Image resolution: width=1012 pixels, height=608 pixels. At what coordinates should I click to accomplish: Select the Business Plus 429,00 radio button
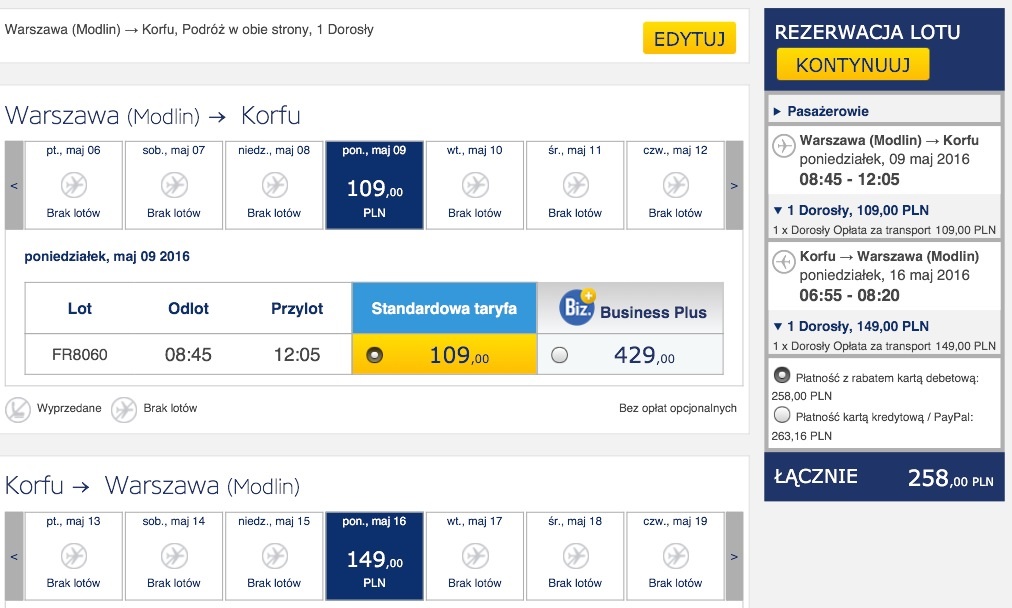560,355
